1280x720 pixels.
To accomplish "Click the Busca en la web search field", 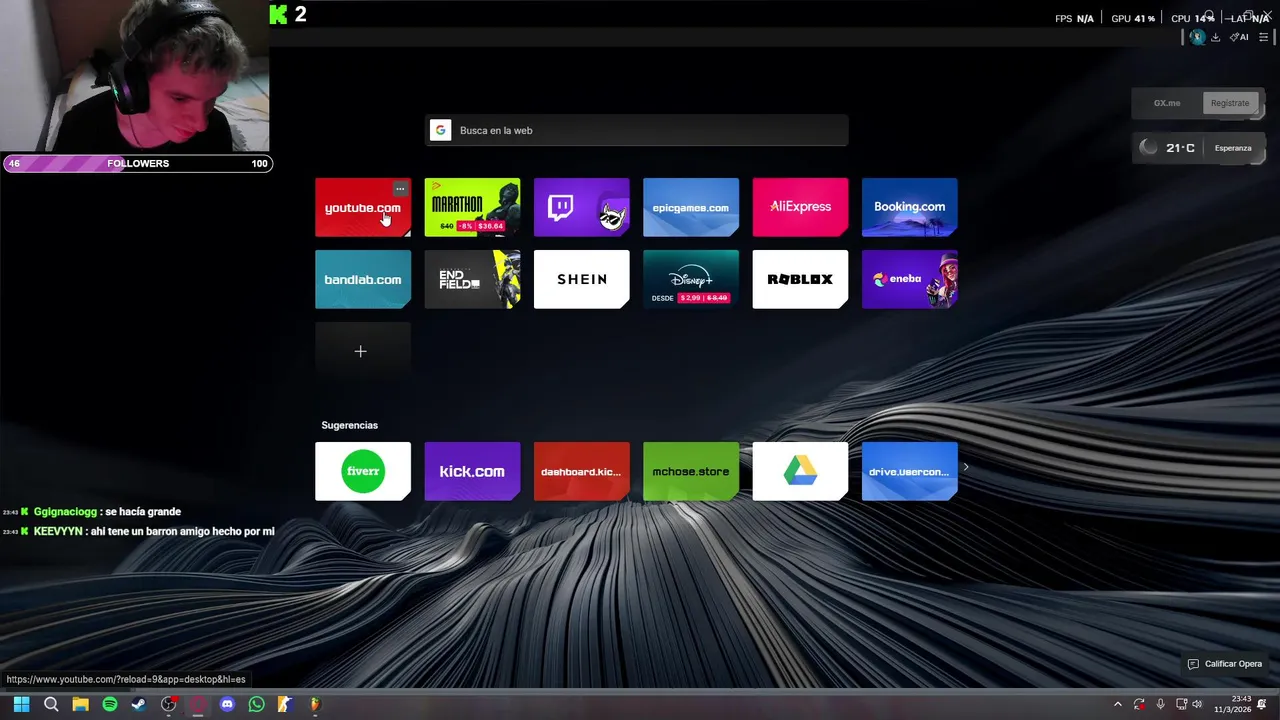I will [x=637, y=130].
